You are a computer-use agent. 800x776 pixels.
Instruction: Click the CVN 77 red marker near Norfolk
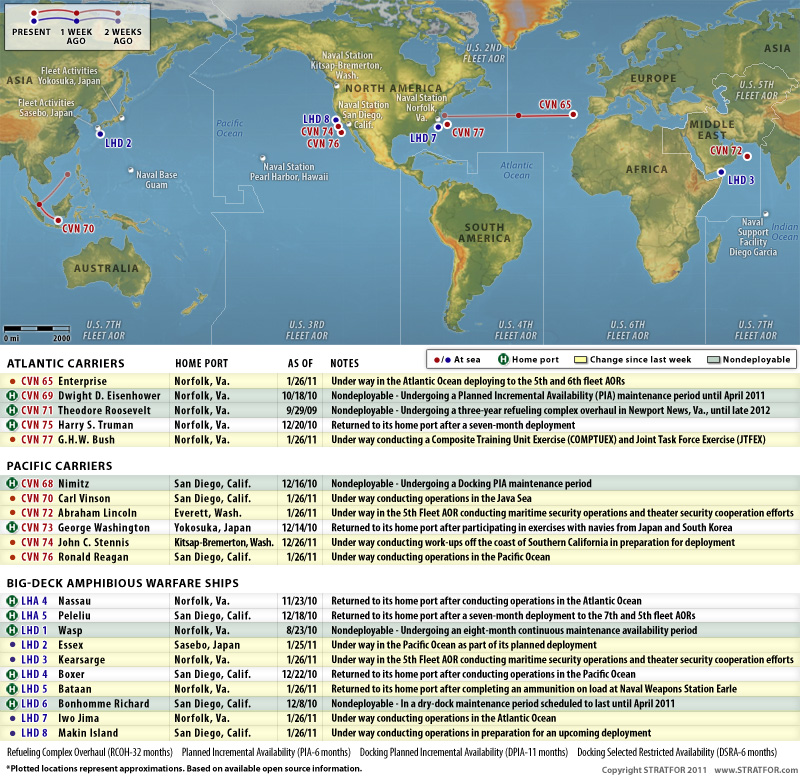447,124
